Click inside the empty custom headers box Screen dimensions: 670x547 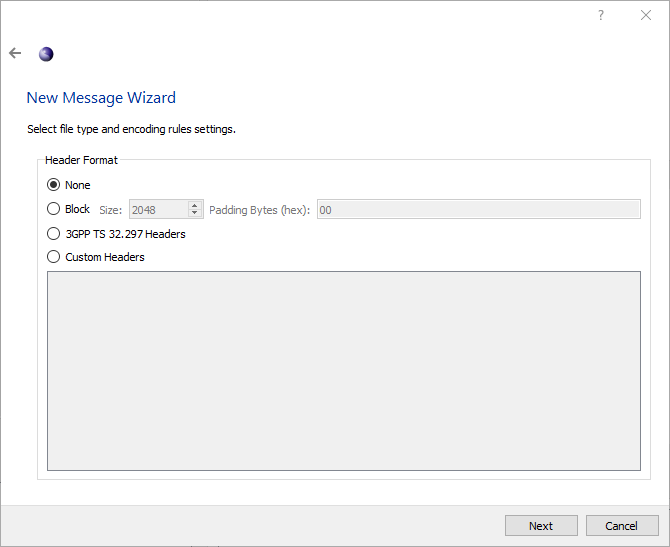coord(343,370)
